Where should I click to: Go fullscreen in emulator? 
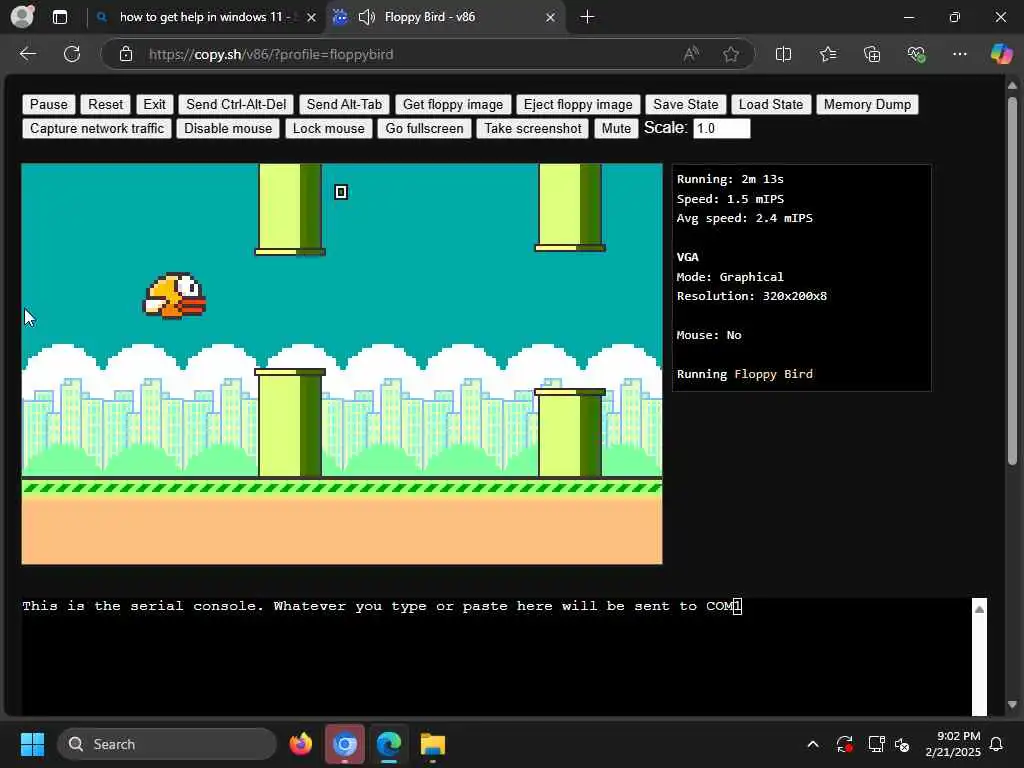pyautogui.click(x=424, y=129)
